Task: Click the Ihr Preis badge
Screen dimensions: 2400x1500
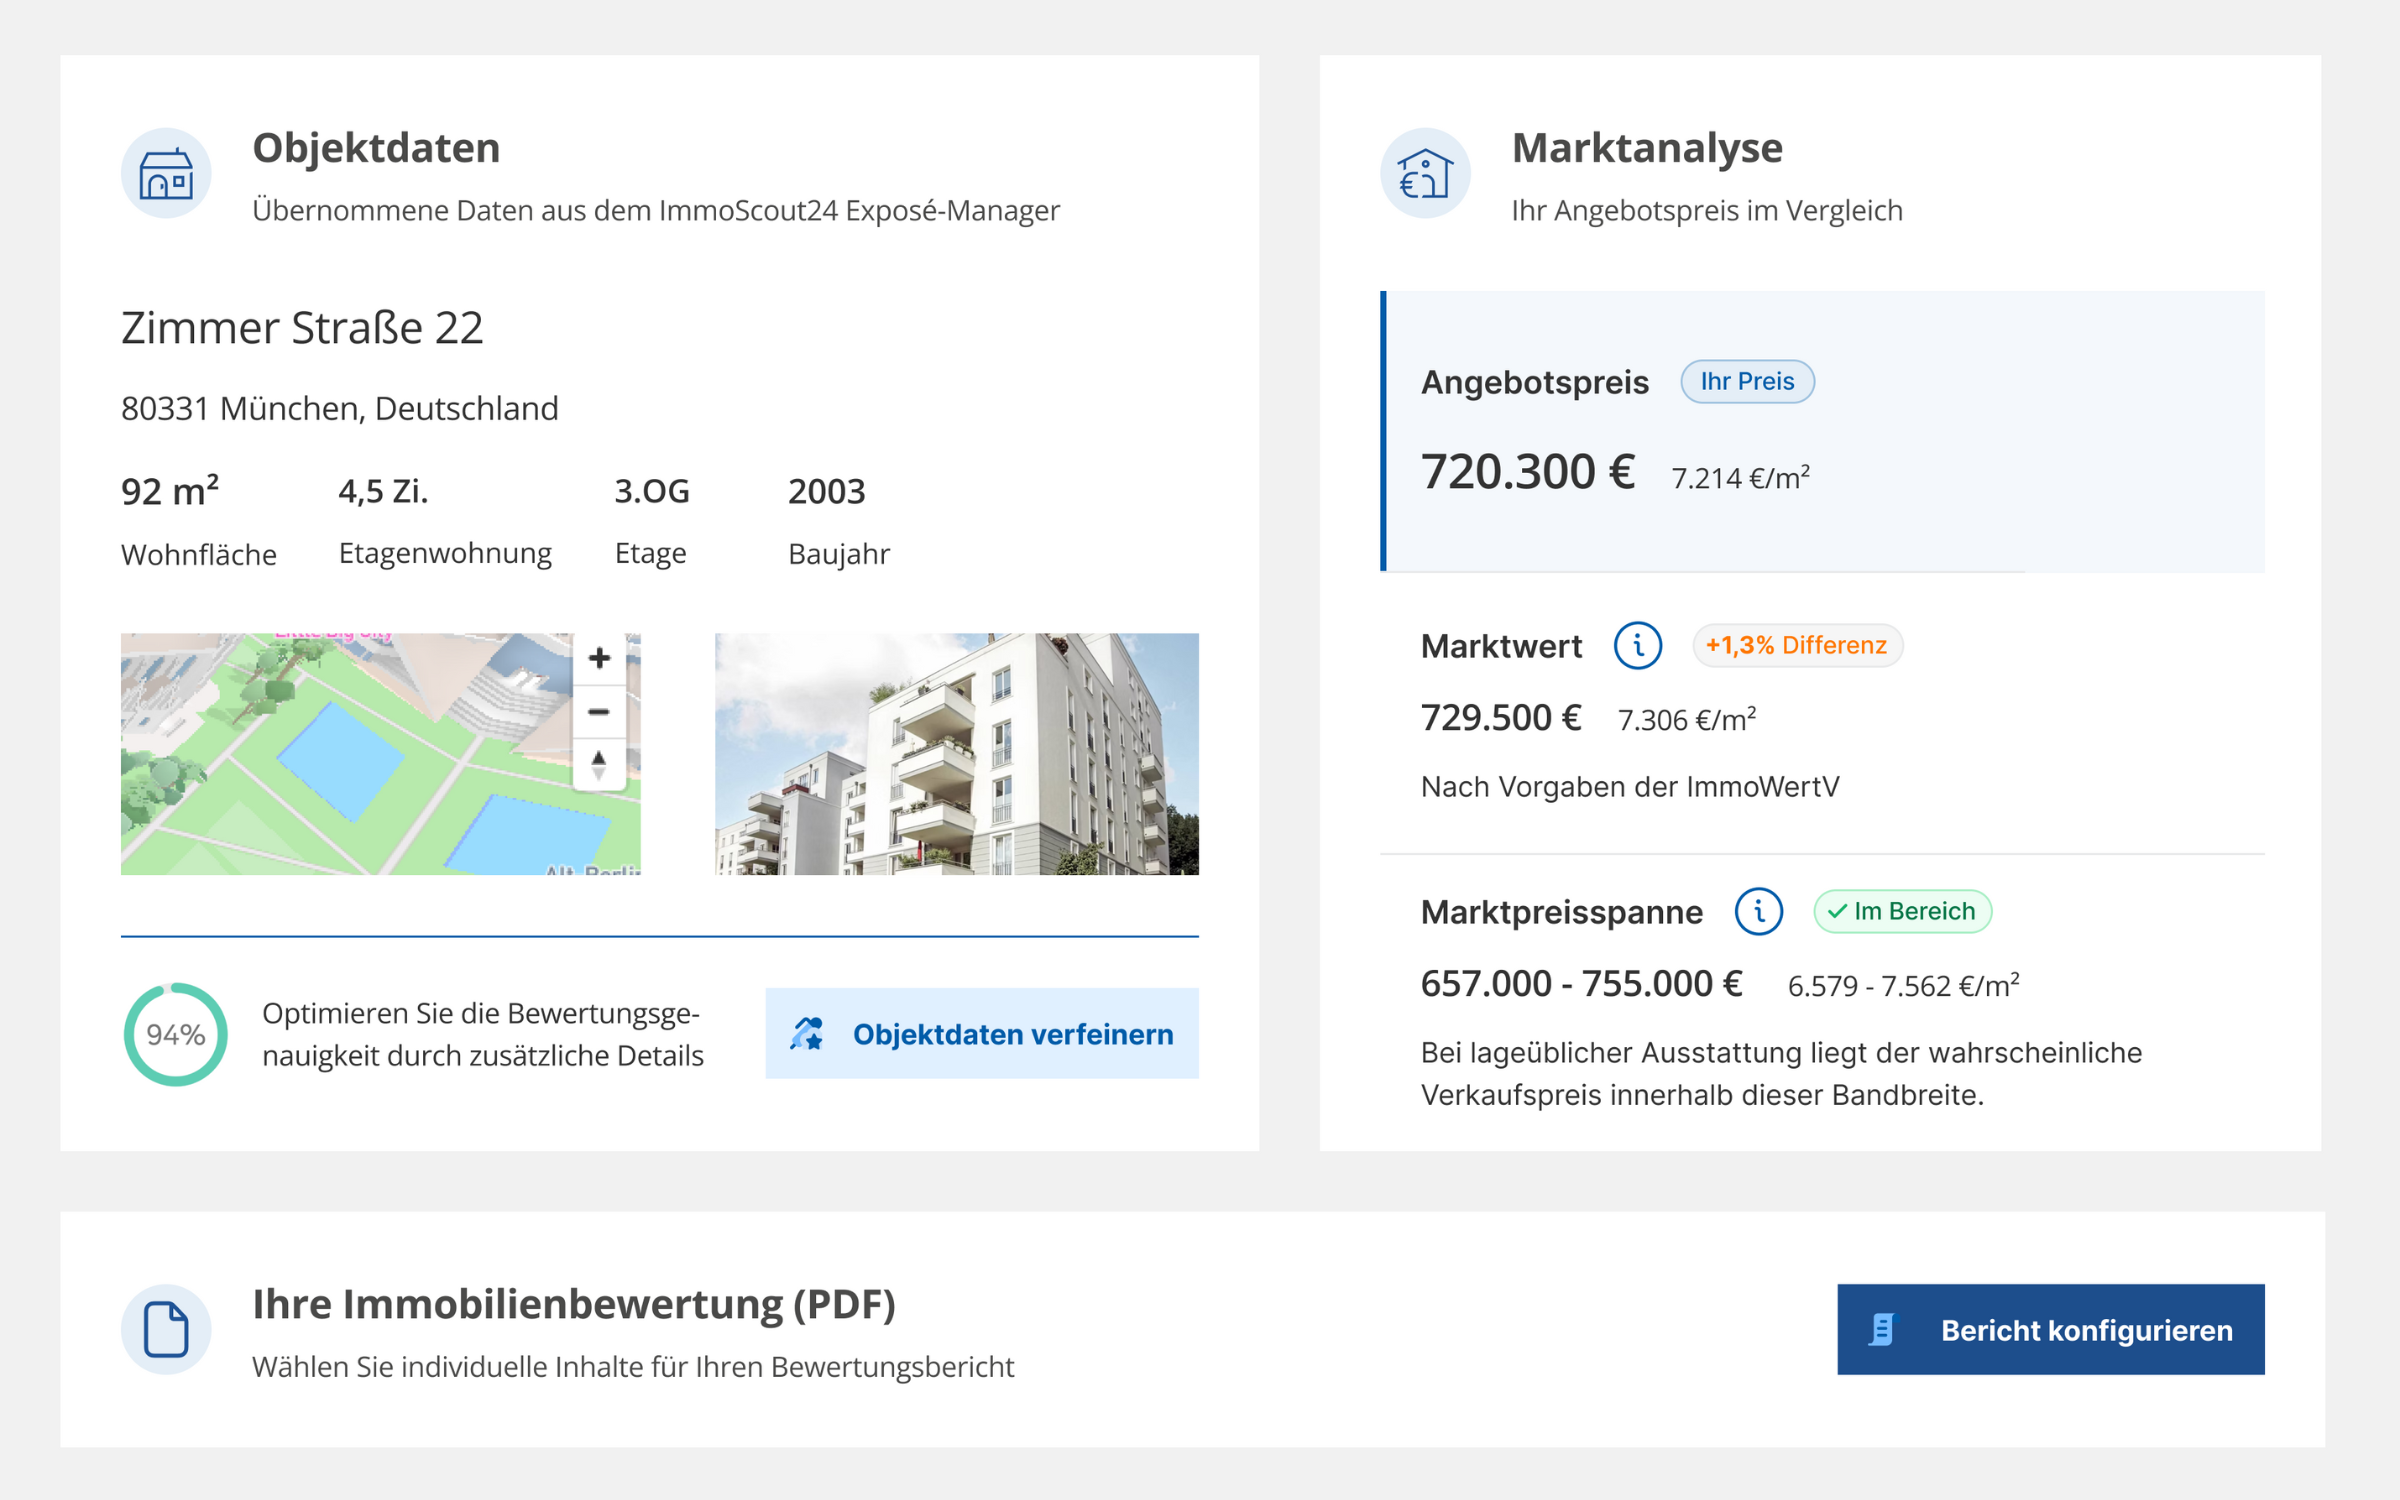Action: pos(1746,382)
